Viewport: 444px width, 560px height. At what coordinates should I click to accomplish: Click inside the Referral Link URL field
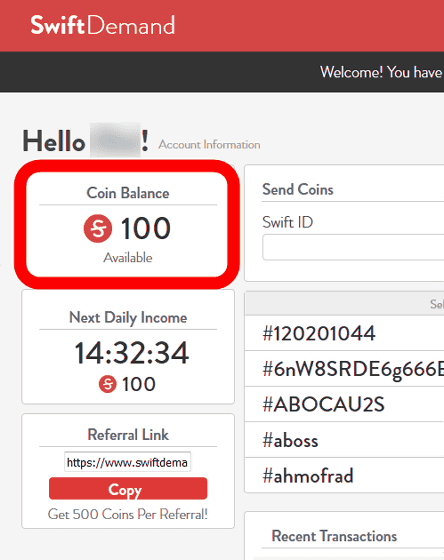click(x=127, y=462)
